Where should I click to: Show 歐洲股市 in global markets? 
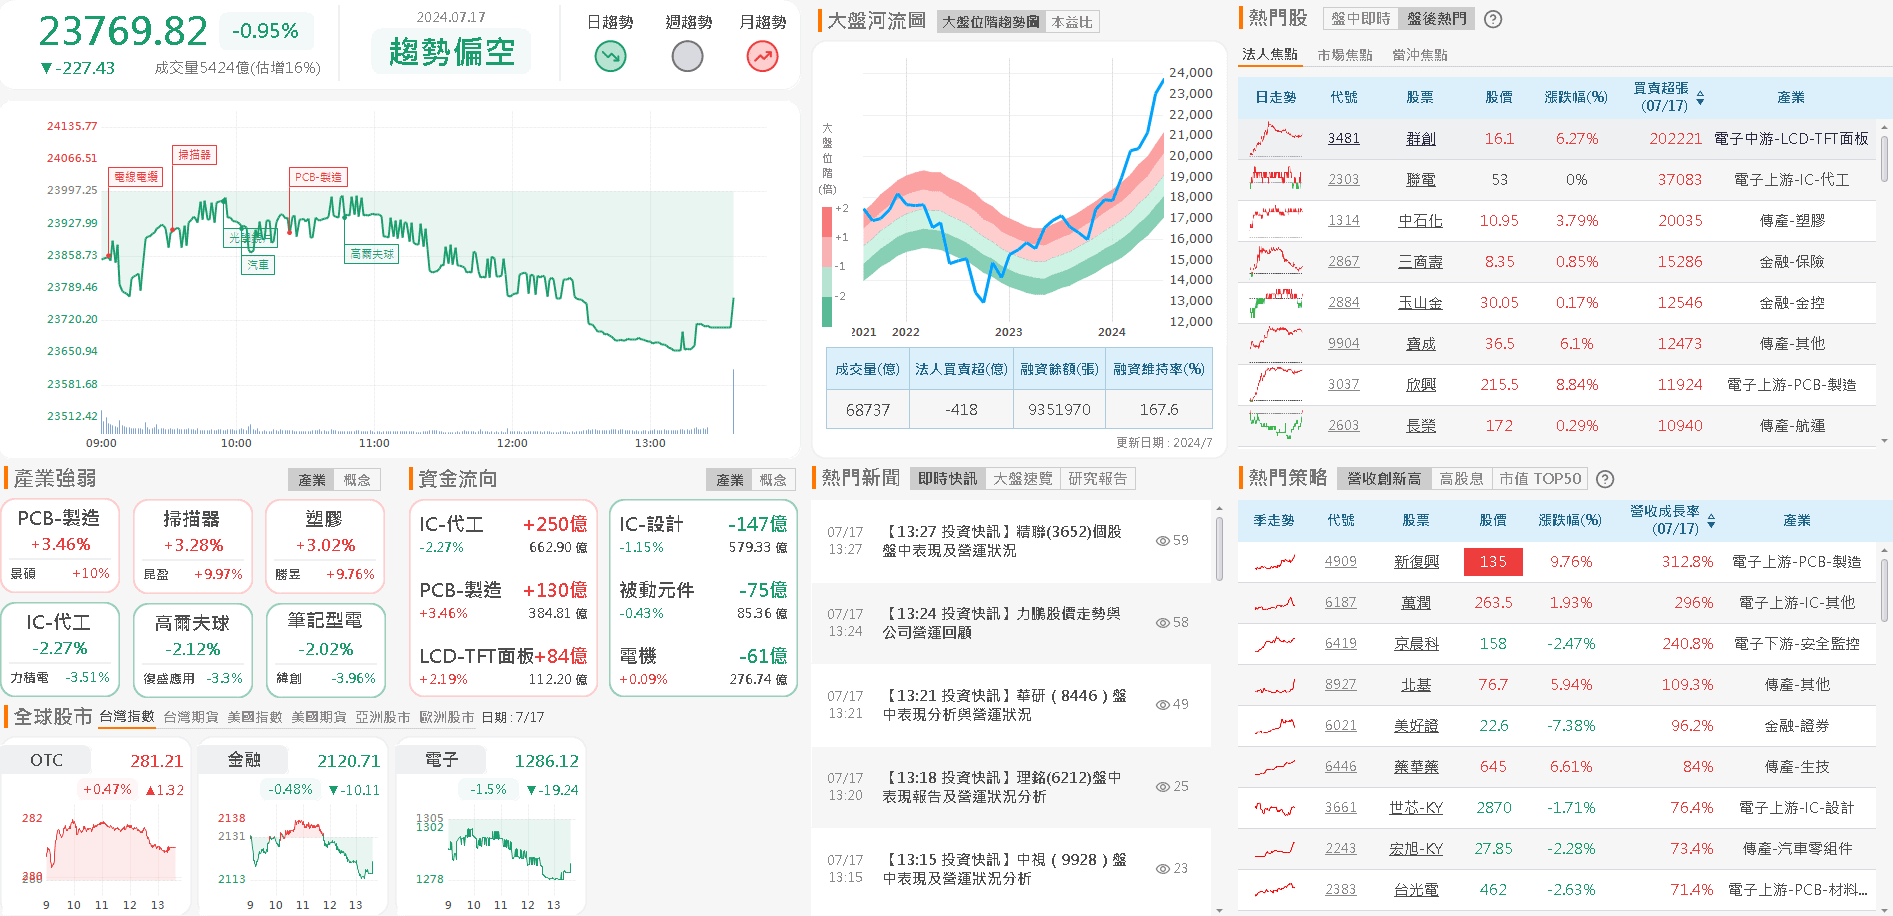(x=447, y=717)
